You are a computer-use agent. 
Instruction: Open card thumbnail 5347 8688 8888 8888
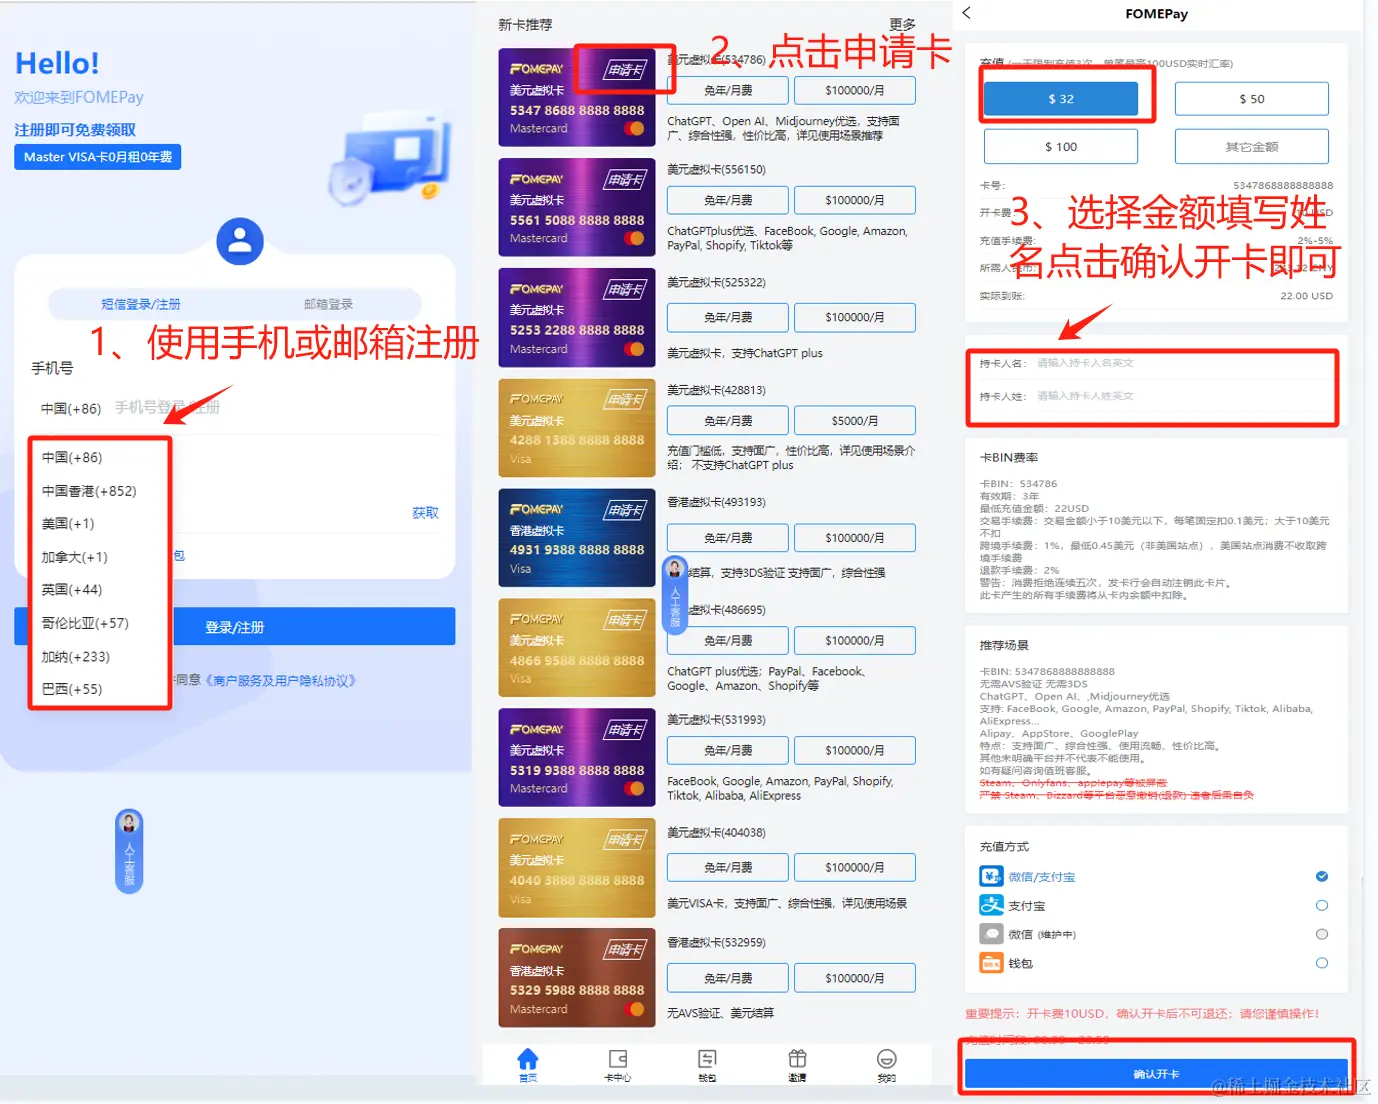click(577, 97)
